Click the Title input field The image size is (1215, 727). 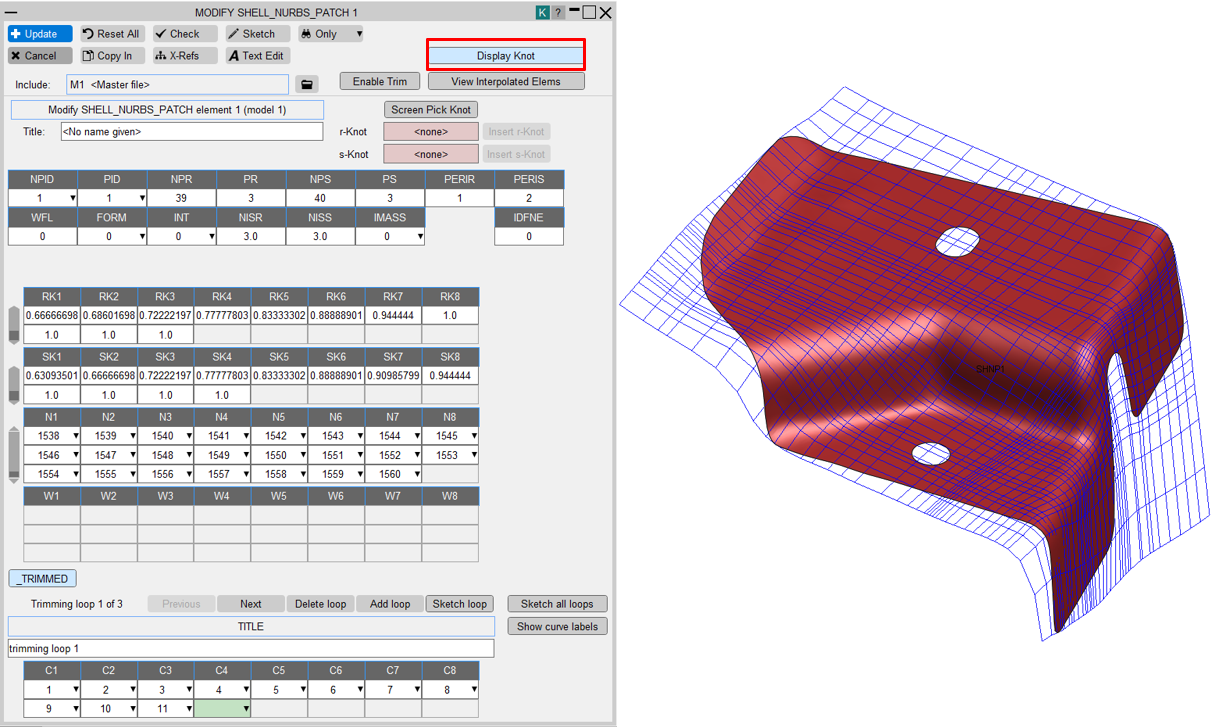click(x=191, y=132)
